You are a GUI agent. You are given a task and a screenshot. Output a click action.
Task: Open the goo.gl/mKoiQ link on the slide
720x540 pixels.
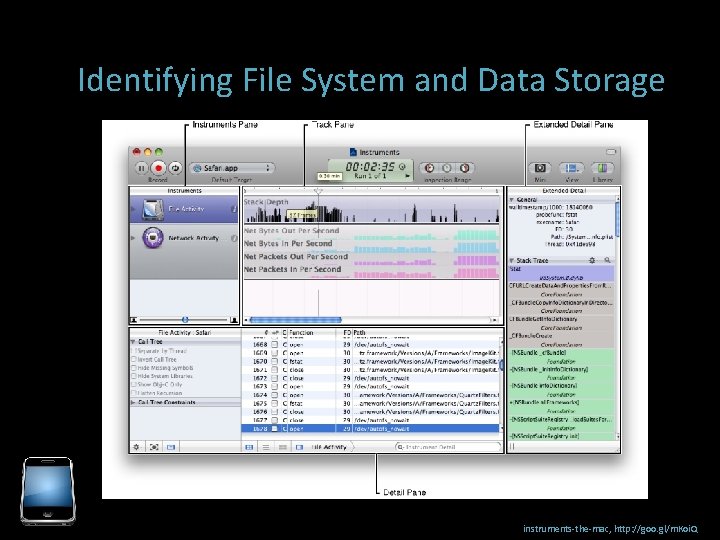coord(656,529)
